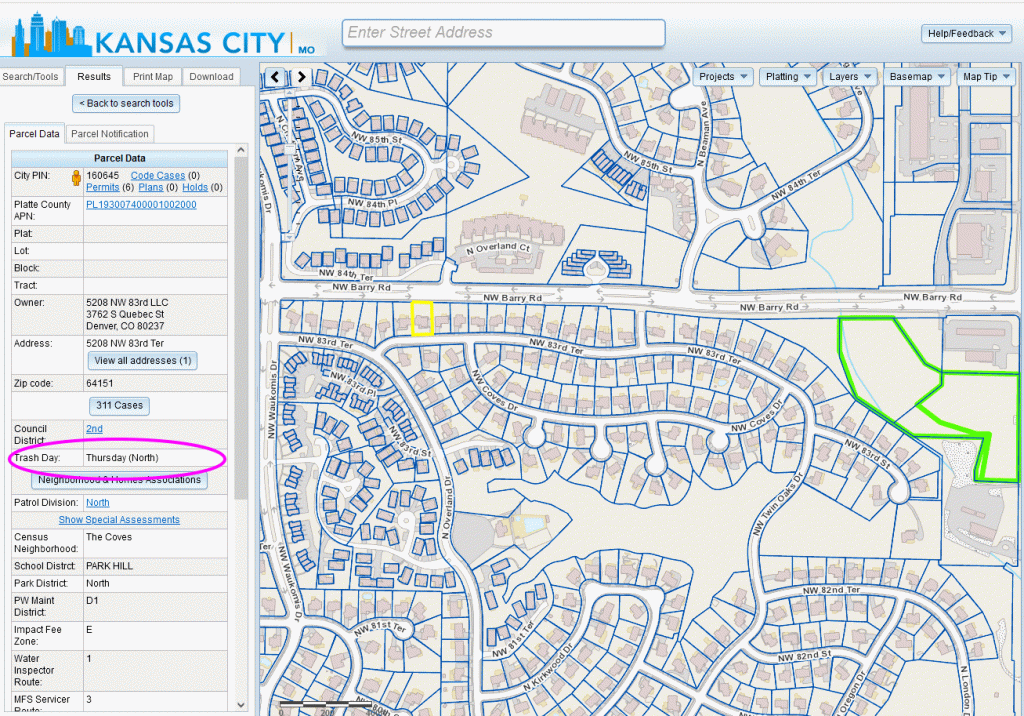Open the Basemap dropdown
The image size is (1024, 716).
916,77
